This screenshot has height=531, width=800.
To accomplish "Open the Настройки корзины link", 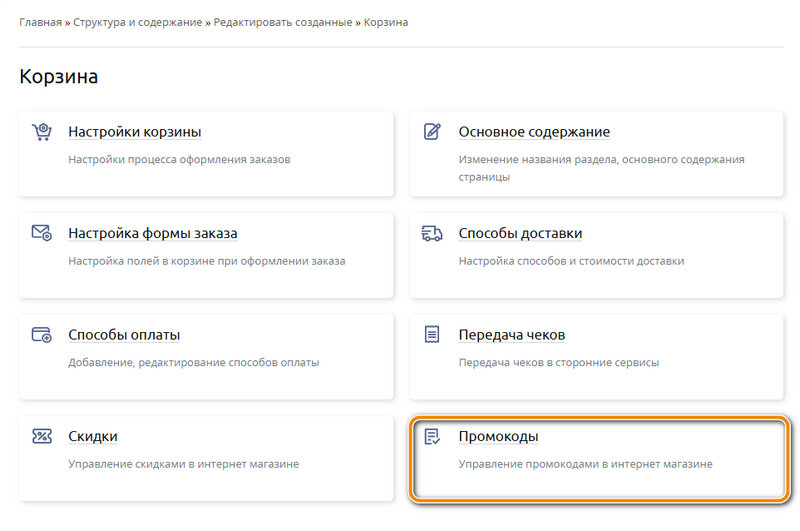I will (134, 132).
